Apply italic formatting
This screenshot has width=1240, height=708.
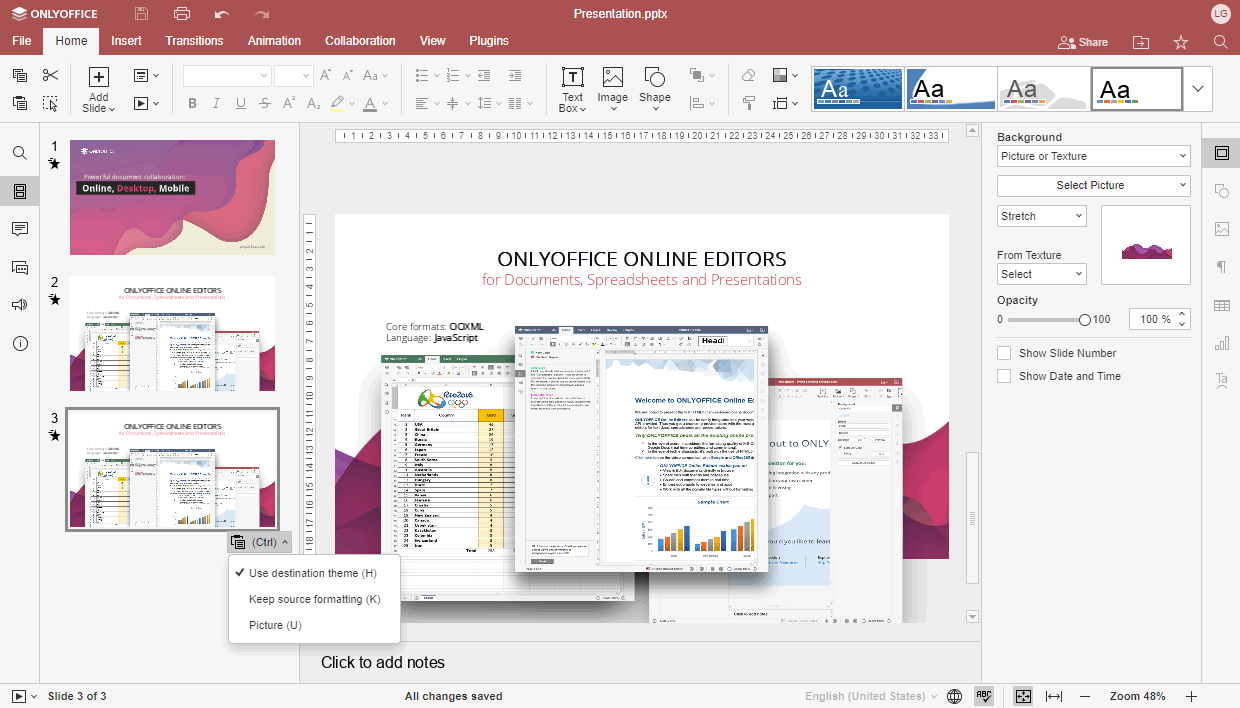coord(215,103)
